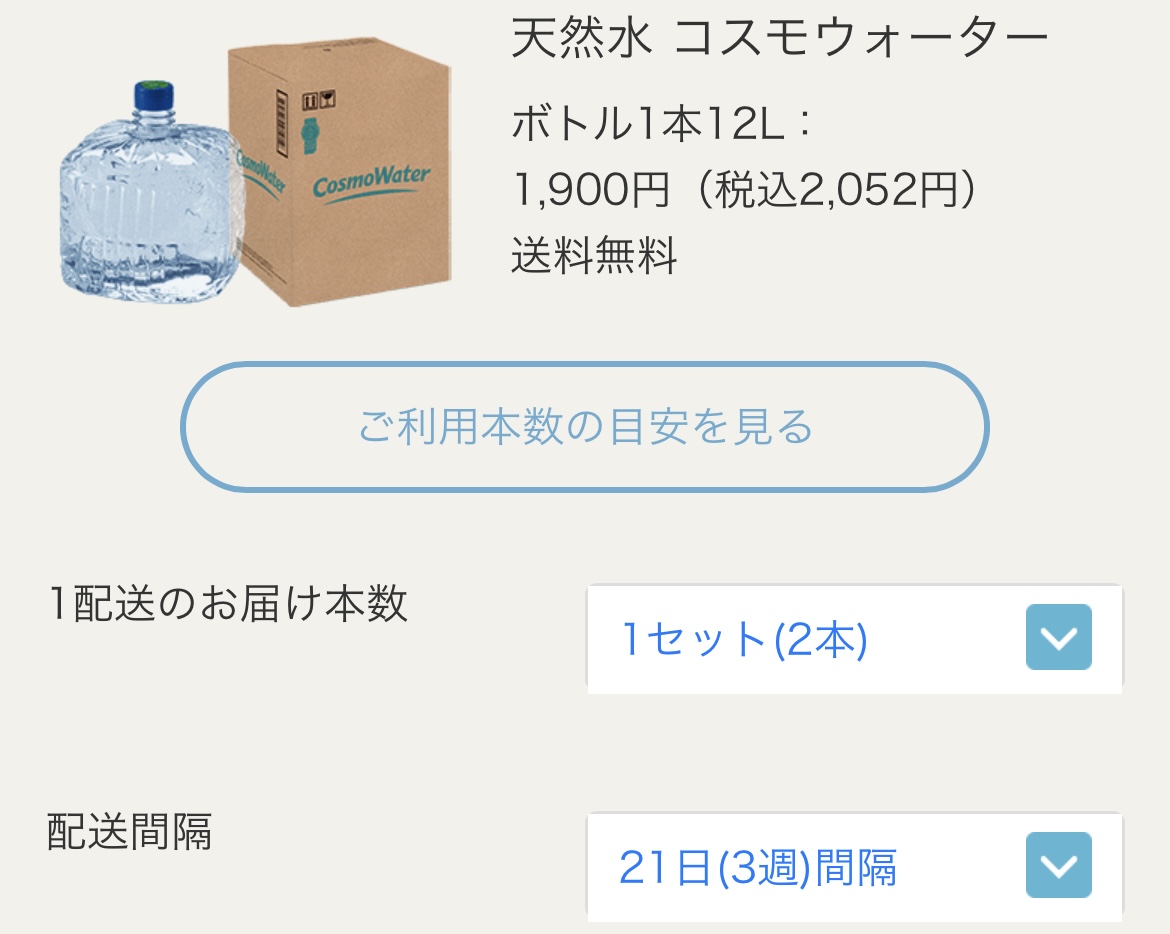The image size is (1170, 934).
Task: Open the ご利用本数の目安を見る guide button
Action: [x=584, y=427]
